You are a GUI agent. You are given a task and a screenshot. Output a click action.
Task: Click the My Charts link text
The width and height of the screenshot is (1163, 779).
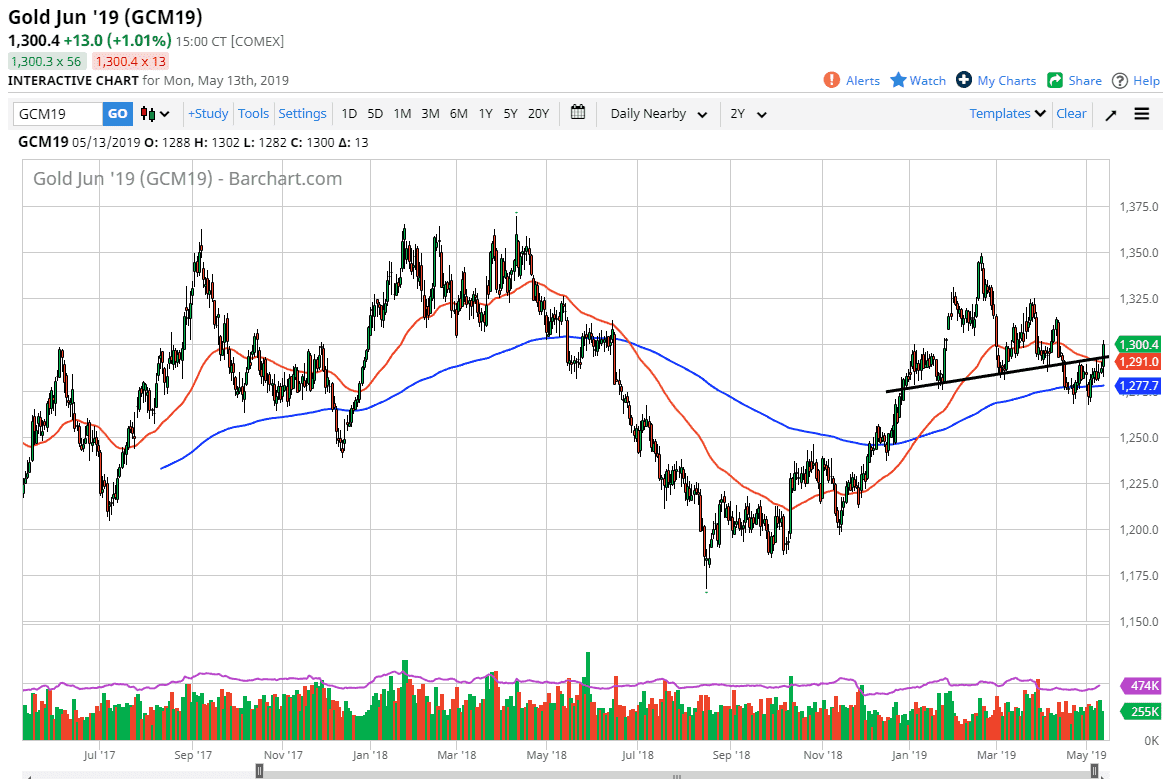click(1006, 81)
